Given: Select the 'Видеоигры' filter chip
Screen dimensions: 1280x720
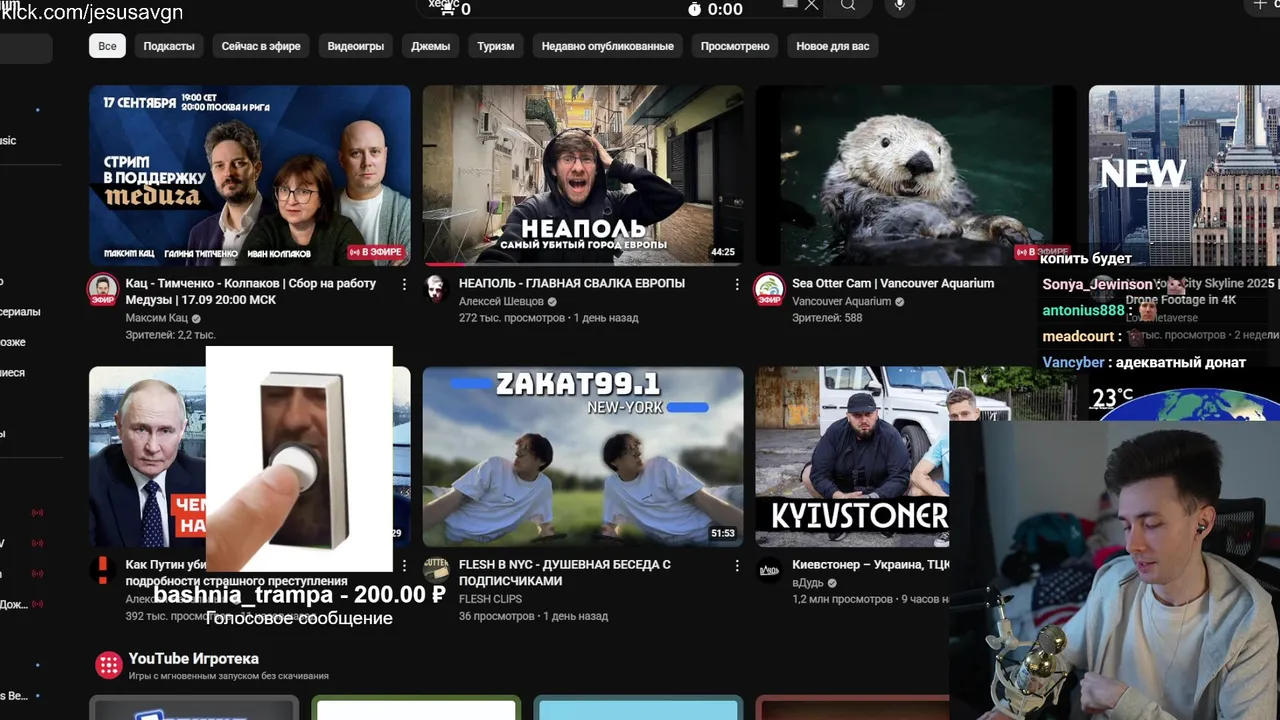Looking at the screenshot, I should (356, 46).
